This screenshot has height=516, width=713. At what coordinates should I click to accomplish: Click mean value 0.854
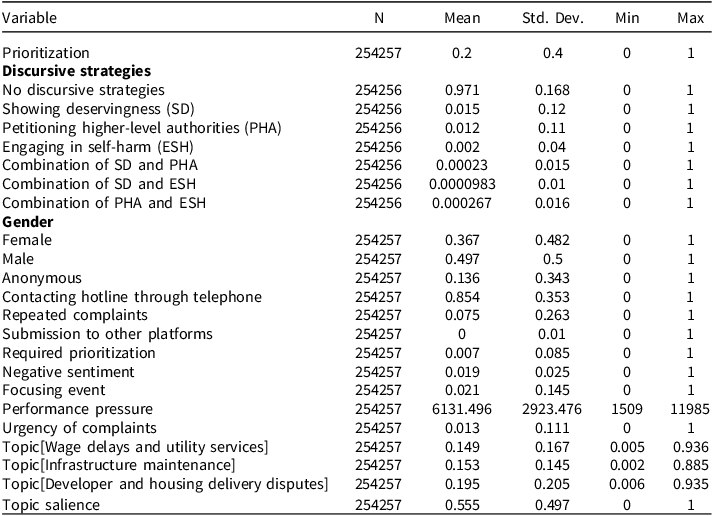point(462,297)
